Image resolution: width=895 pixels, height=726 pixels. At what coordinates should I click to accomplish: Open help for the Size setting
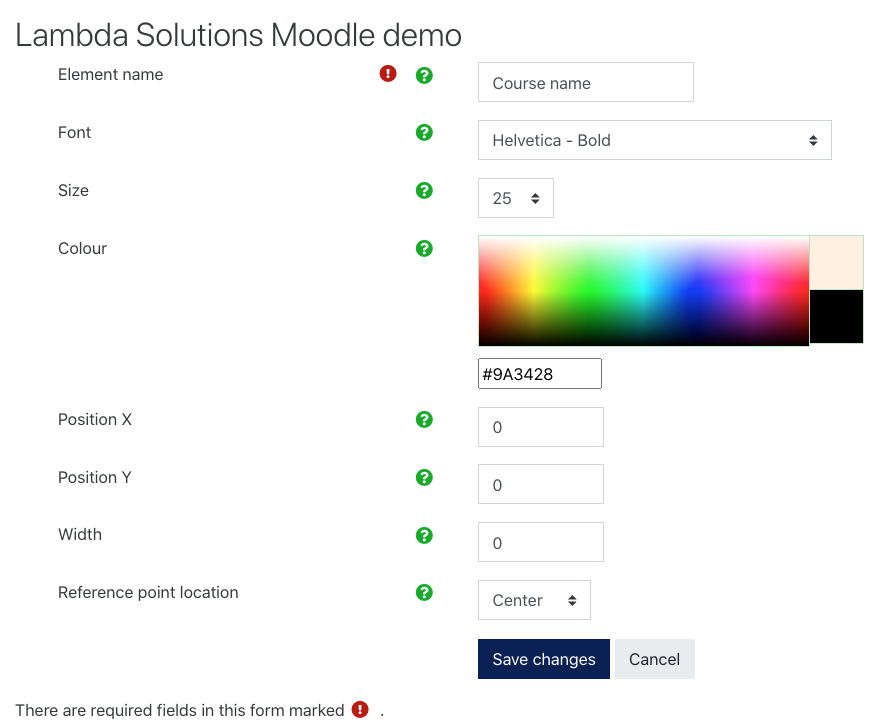(424, 190)
